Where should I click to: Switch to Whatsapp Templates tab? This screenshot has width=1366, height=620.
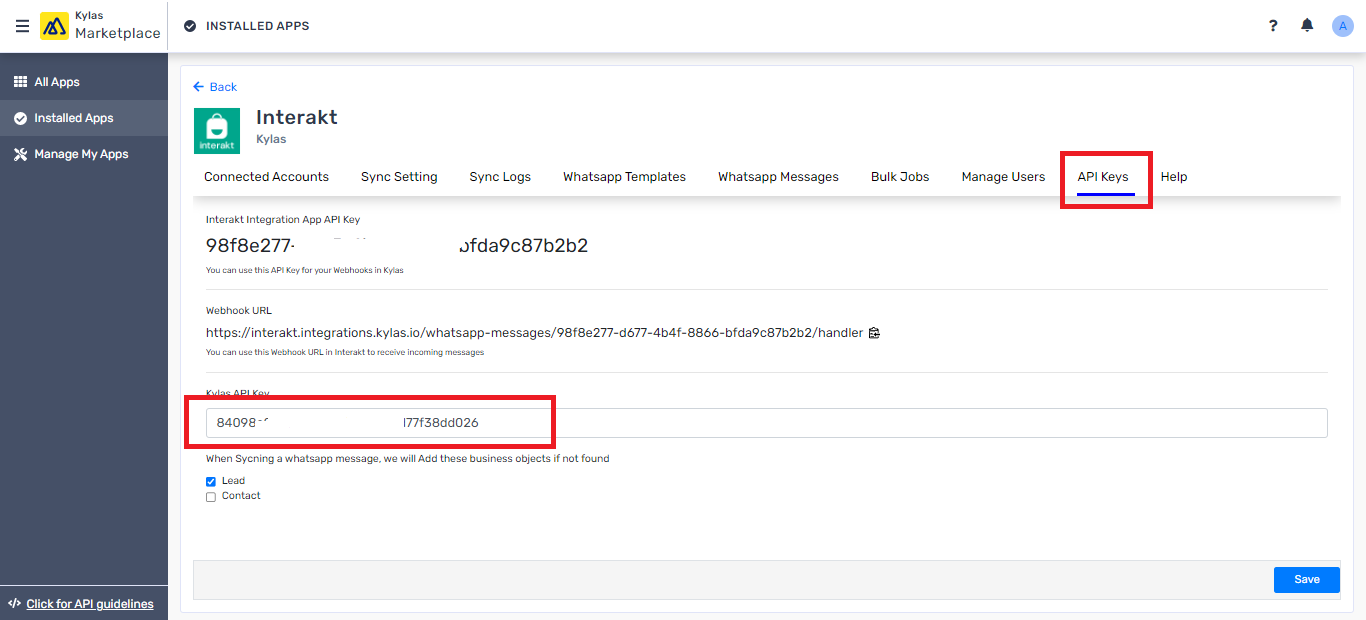click(x=624, y=176)
